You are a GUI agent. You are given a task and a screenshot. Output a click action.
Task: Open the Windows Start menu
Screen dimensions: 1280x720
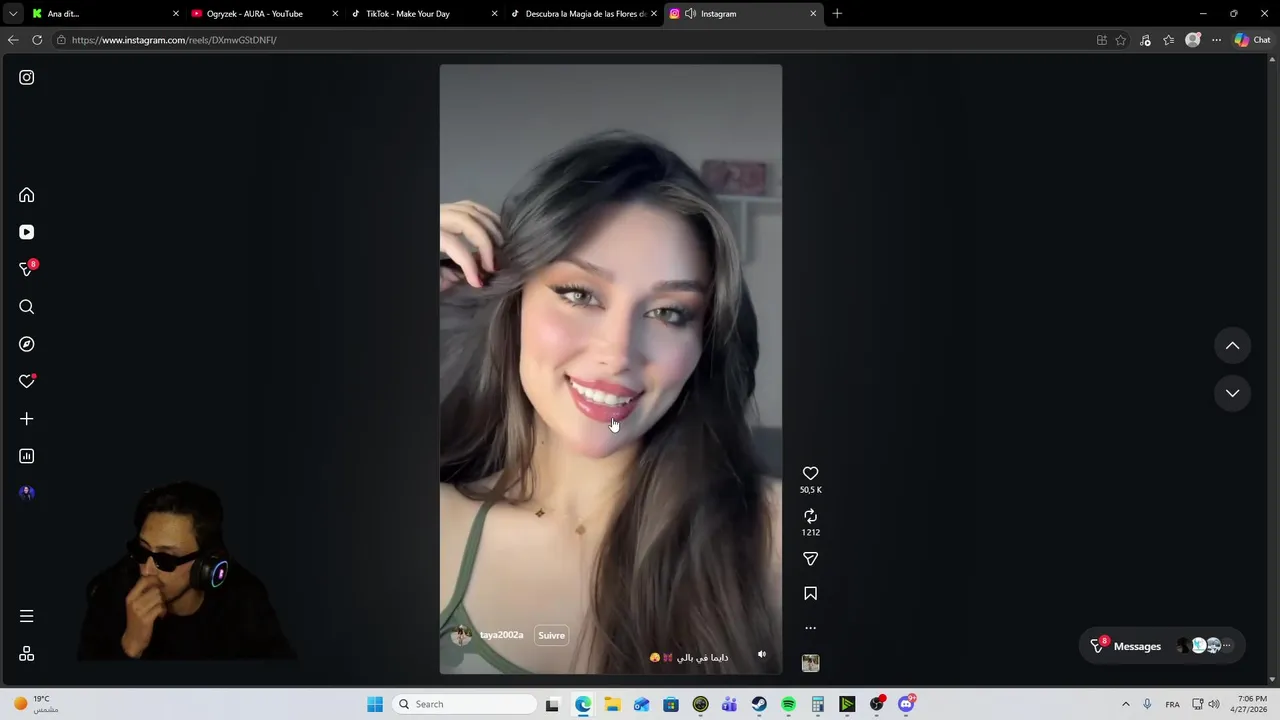tap(375, 704)
